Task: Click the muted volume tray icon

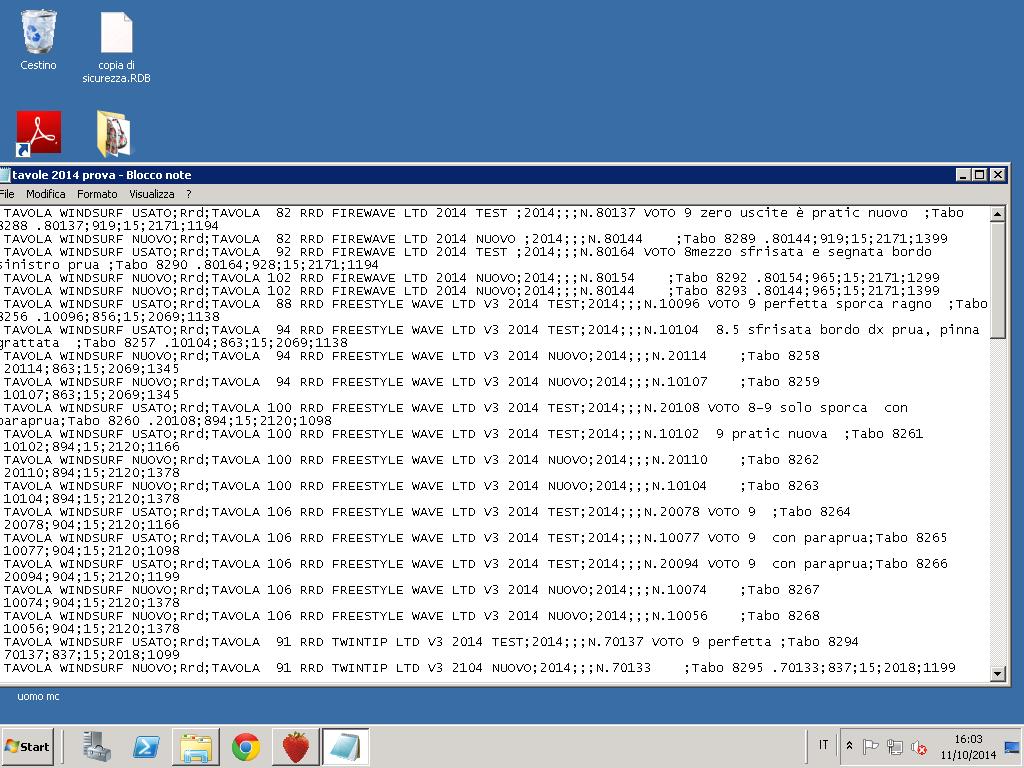Action: click(919, 746)
